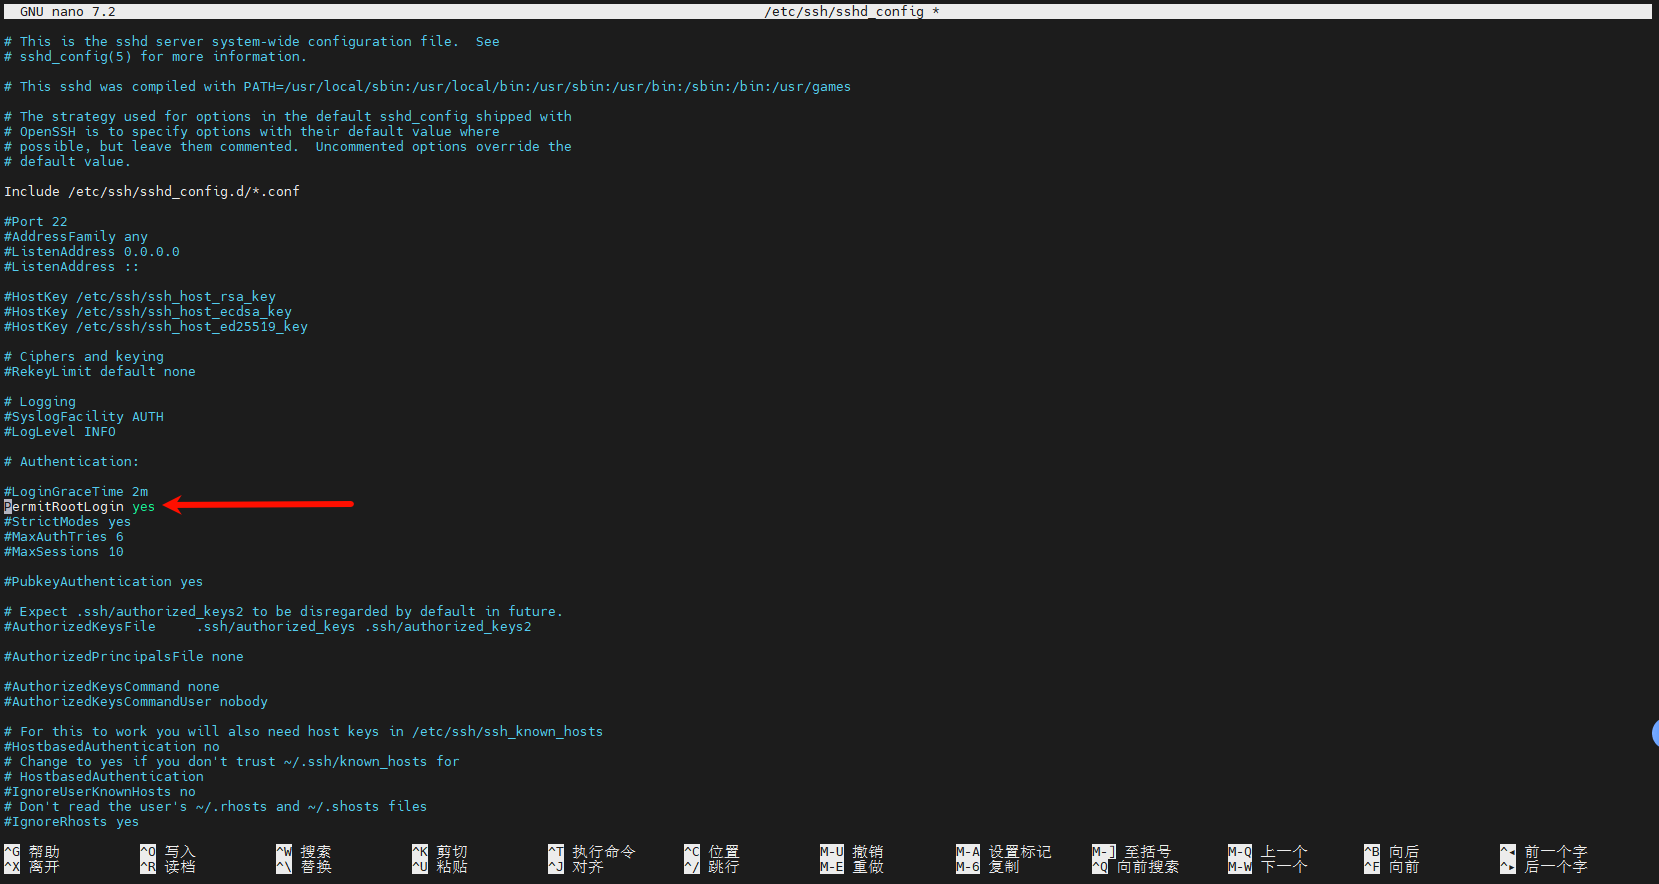Click the #AuthorizedKeysFile line
This screenshot has width=1659, height=884.
268,627
